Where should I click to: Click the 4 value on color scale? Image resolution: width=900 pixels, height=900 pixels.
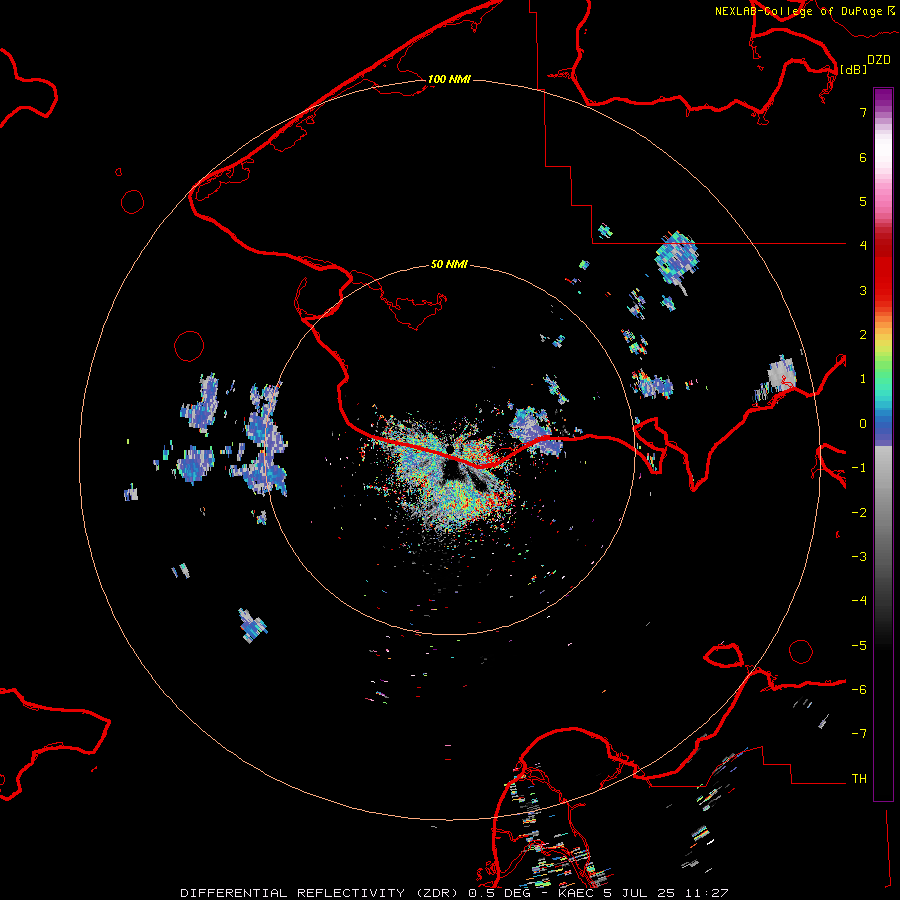tap(863, 246)
